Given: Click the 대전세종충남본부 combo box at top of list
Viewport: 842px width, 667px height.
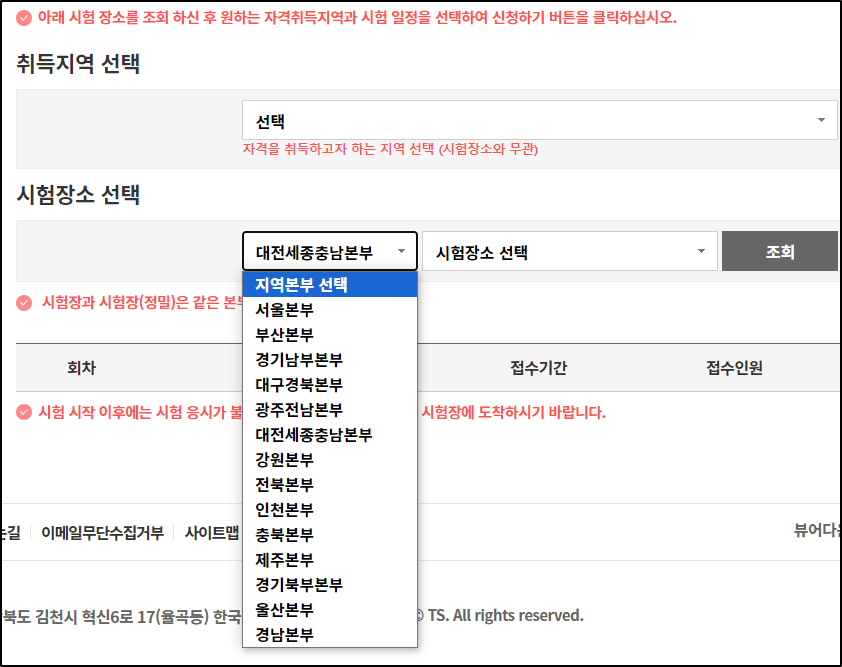Looking at the screenshot, I should (x=330, y=250).
